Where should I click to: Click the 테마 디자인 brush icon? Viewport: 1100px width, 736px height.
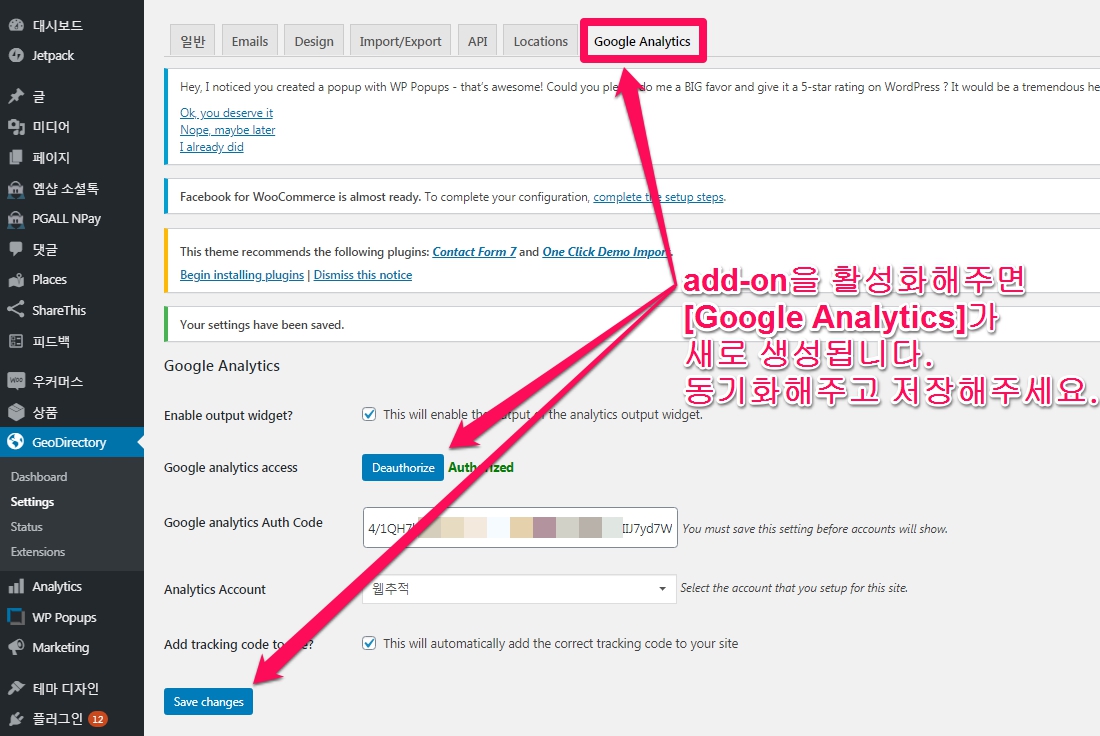pyautogui.click(x=15, y=688)
